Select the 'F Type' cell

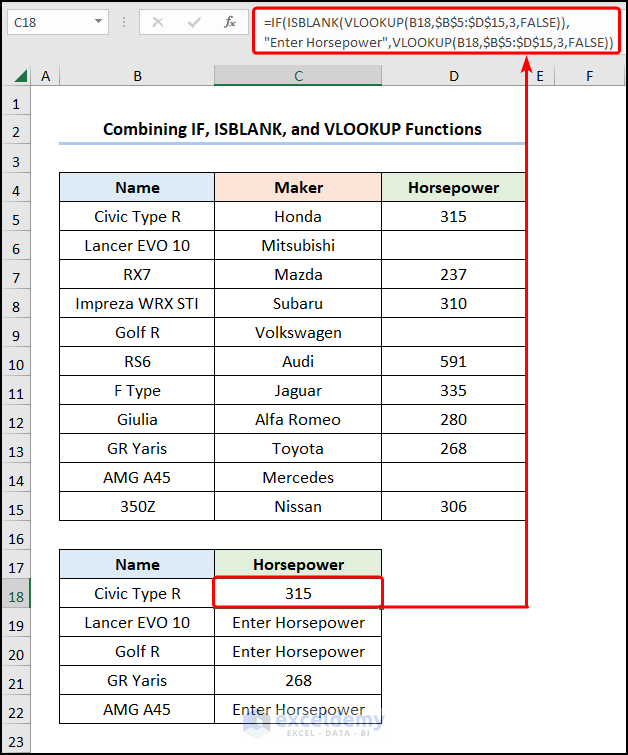click(x=137, y=391)
